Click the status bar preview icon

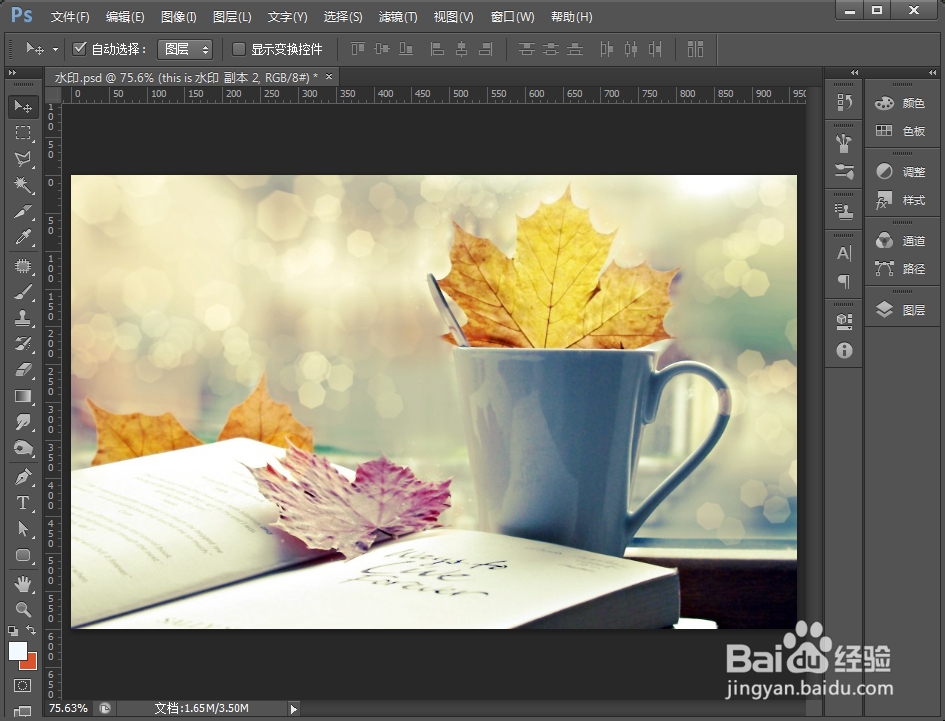point(105,708)
